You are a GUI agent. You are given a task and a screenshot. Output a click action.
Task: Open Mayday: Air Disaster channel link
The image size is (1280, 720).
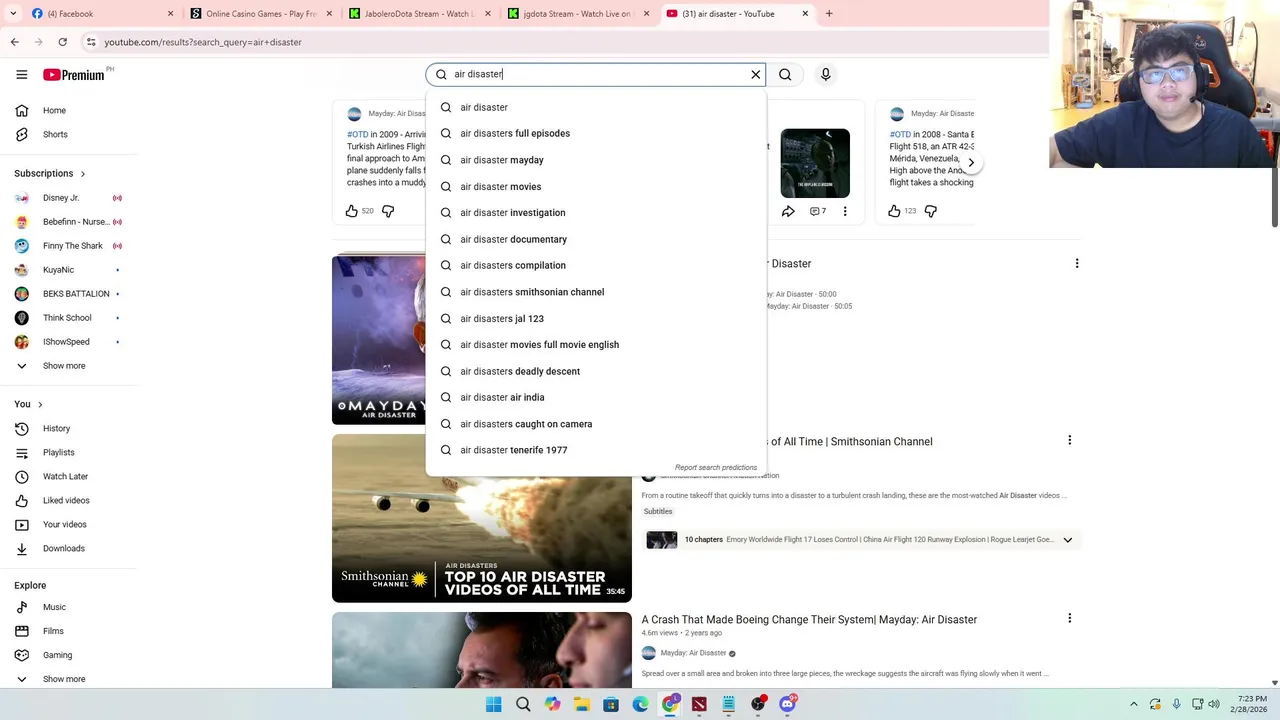coord(693,653)
